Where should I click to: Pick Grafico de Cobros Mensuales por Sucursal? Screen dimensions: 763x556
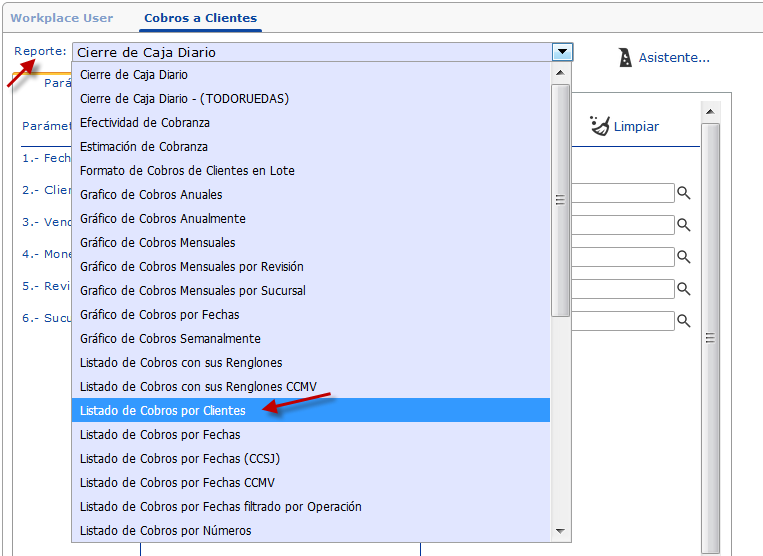(x=311, y=291)
